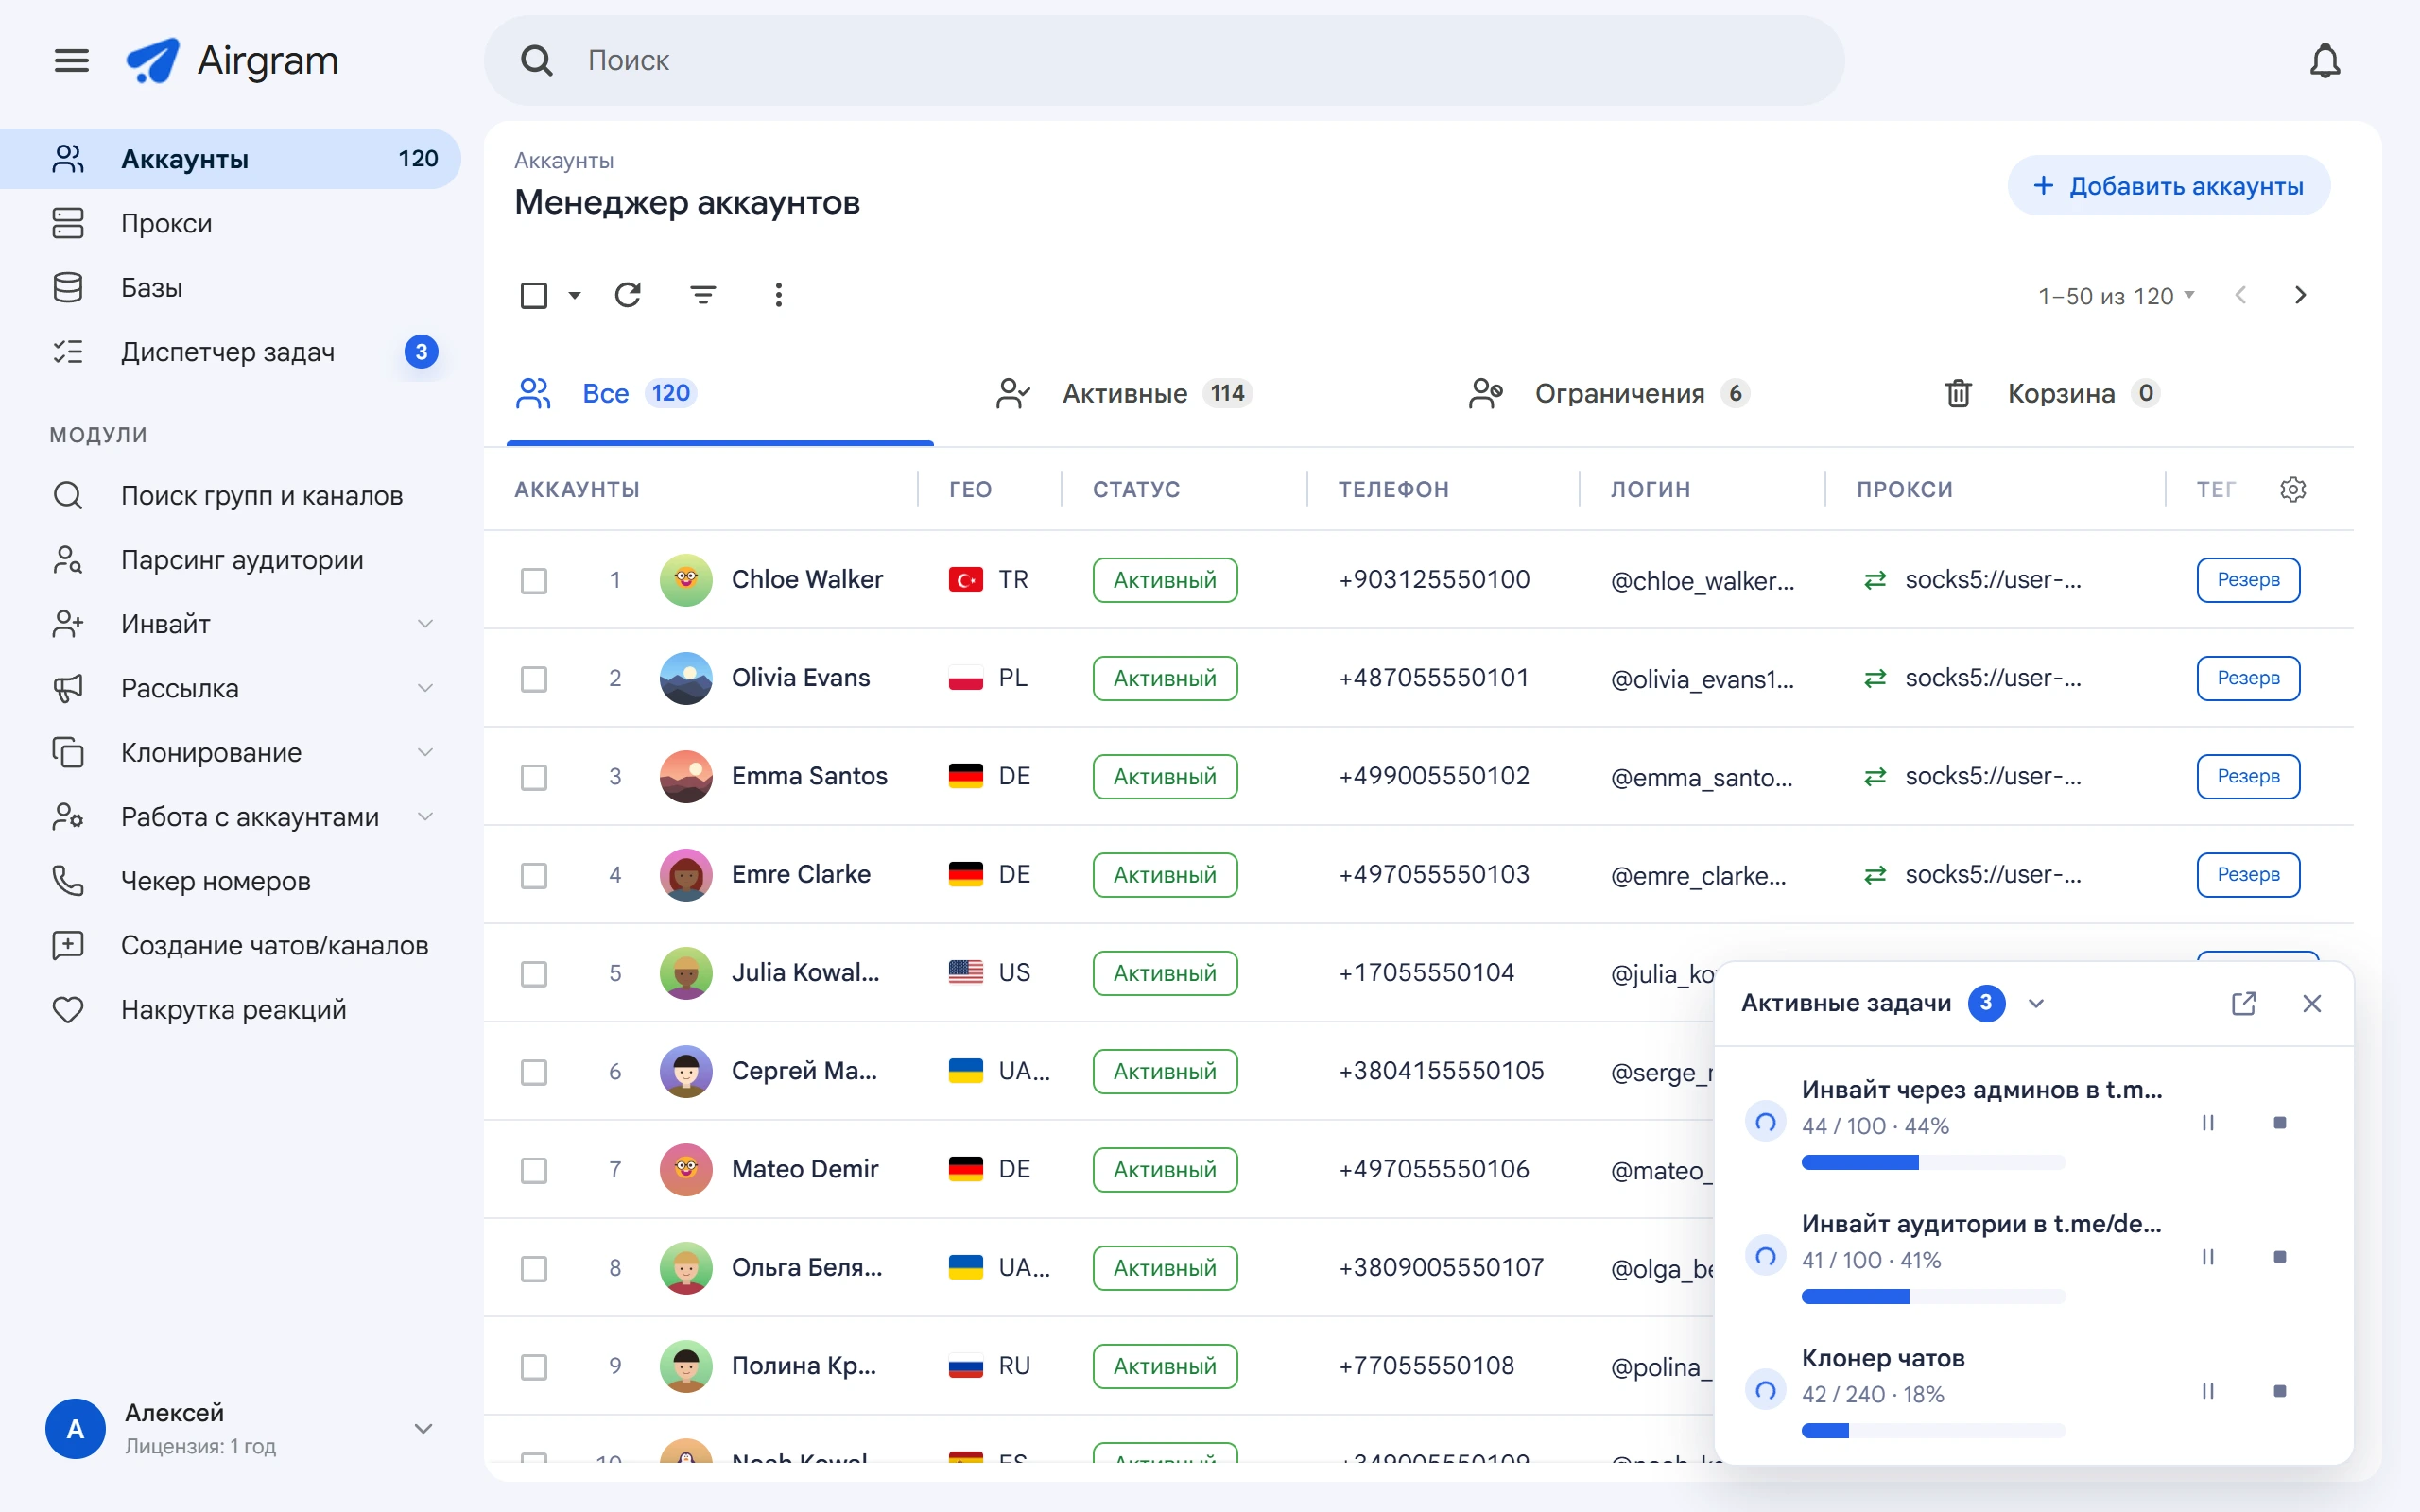The height and width of the screenshot is (1512, 2420).
Task: Open Диспетчер задач in sidebar
Action: [230, 352]
